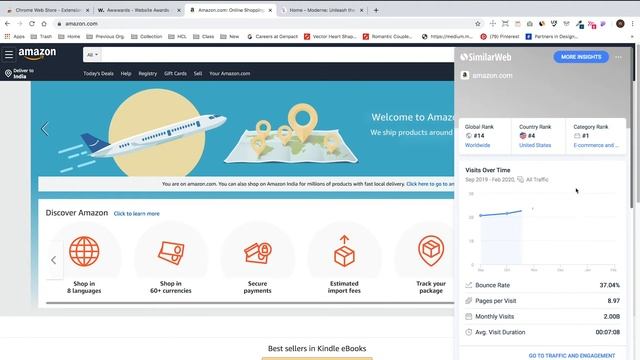640x360 pixels.
Task: Click the Amazon search input field
Action: [x=278, y=55]
